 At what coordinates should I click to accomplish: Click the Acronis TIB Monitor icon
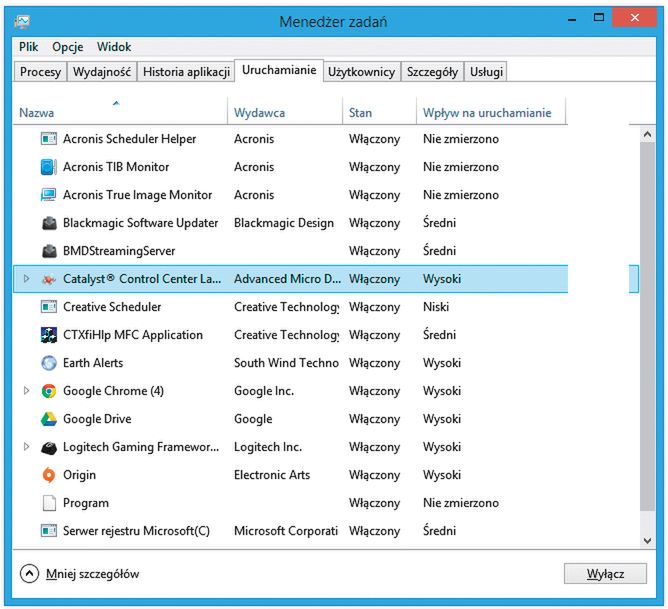coord(49,167)
